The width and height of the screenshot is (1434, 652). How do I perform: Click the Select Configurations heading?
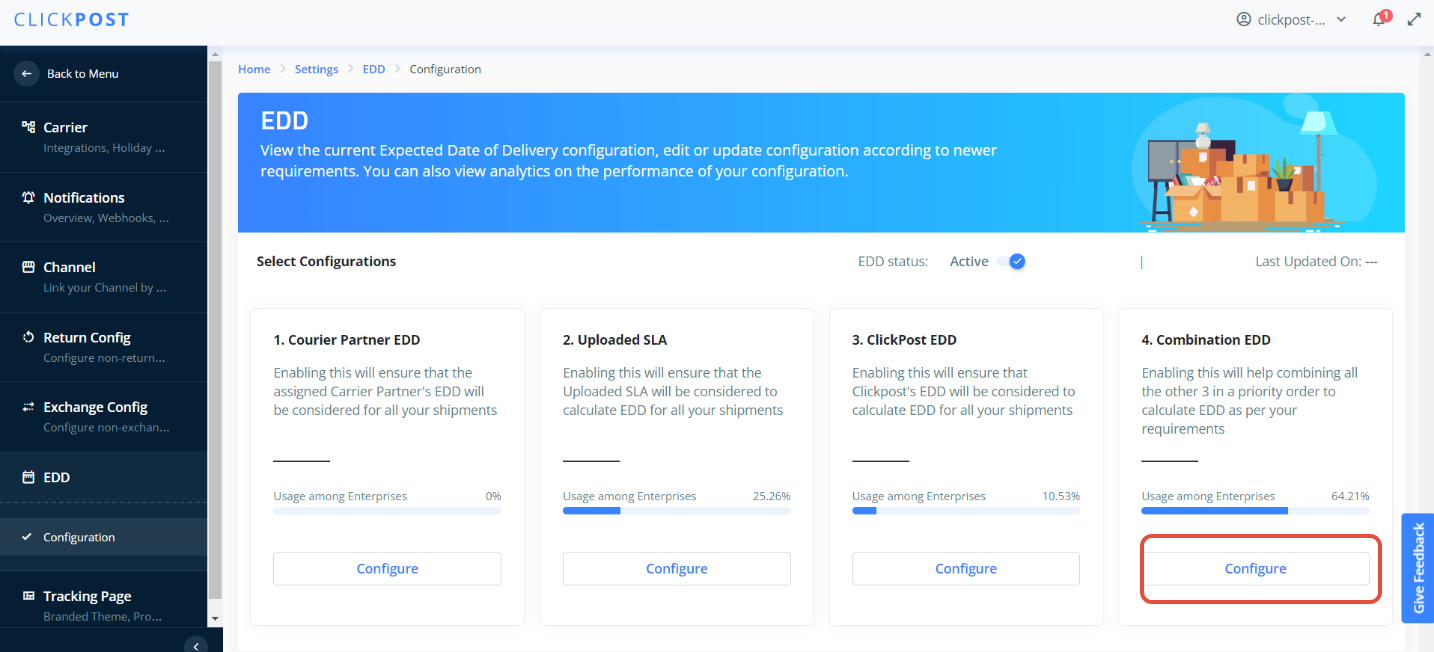[326, 261]
